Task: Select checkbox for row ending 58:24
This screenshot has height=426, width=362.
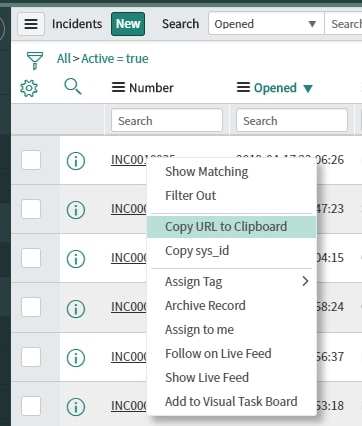Action: point(31,307)
